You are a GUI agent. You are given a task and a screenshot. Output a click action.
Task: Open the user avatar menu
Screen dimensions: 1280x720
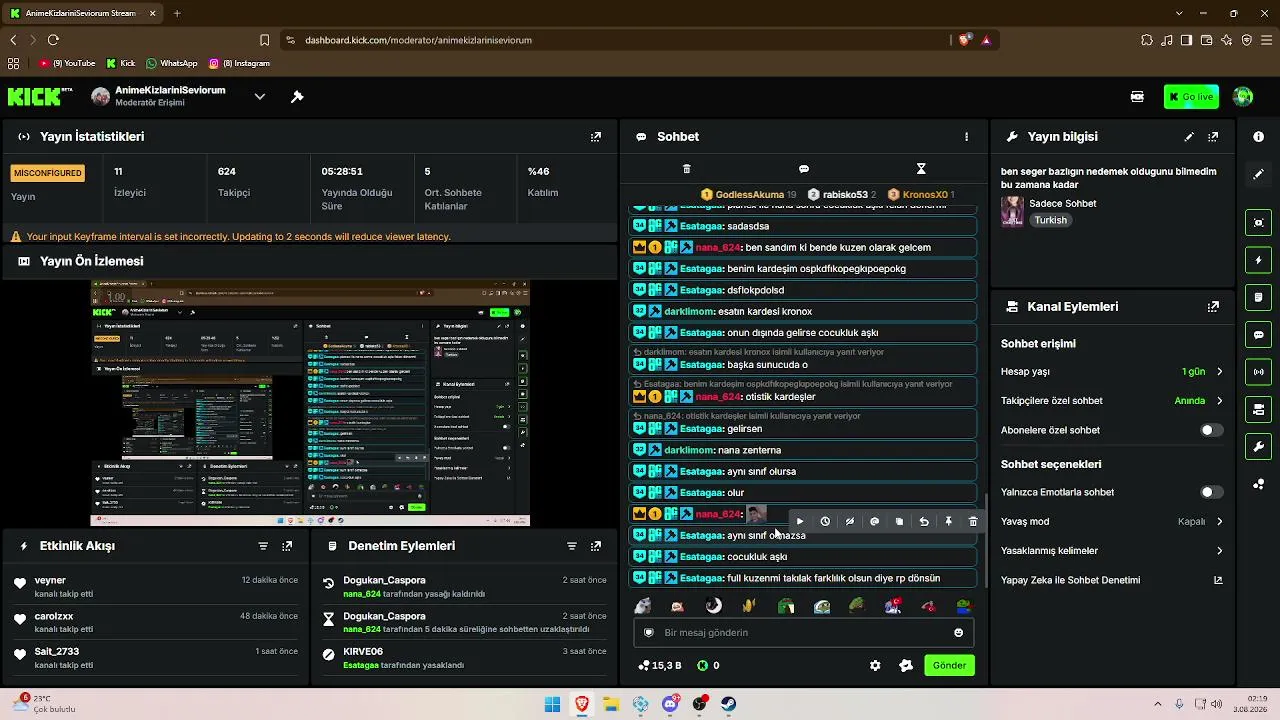pos(1243,97)
